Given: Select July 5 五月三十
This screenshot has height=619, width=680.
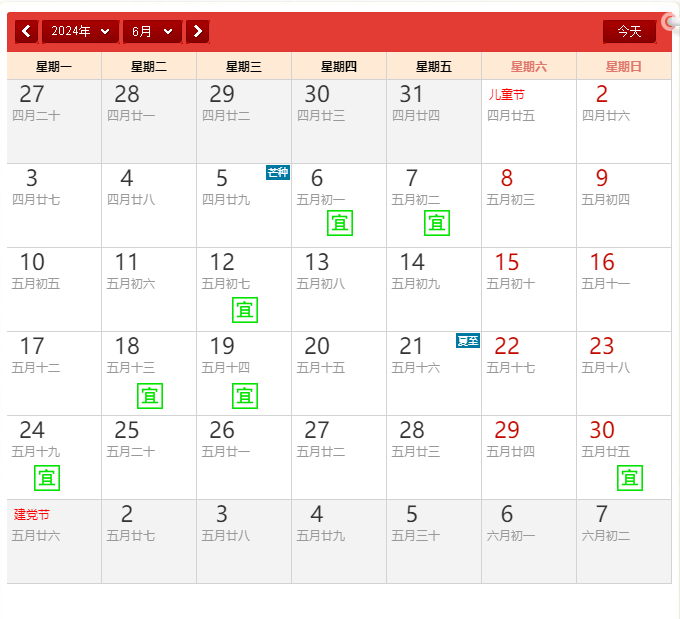Looking at the screenshot, I should click(434, 541).
